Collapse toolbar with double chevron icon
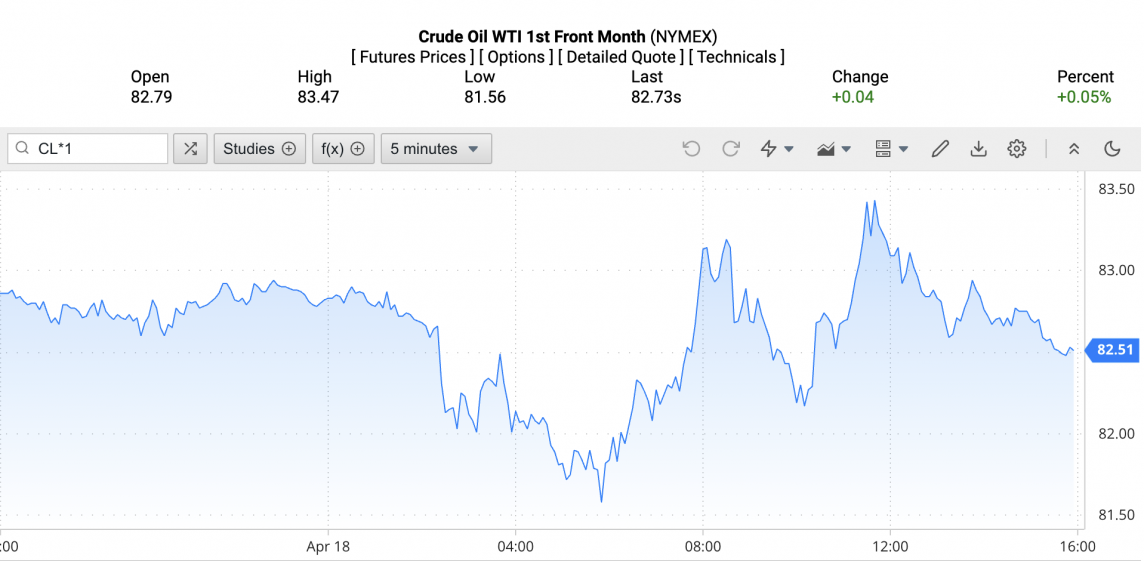Image resolution: width=1144 pixels, height=561 pixels. coord(1074,149)
